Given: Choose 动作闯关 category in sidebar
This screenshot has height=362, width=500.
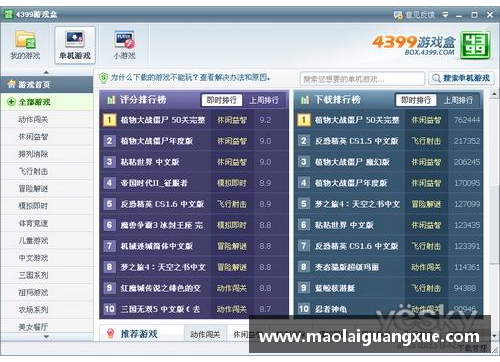Looking at the screenshot, I should coord(47,119).
